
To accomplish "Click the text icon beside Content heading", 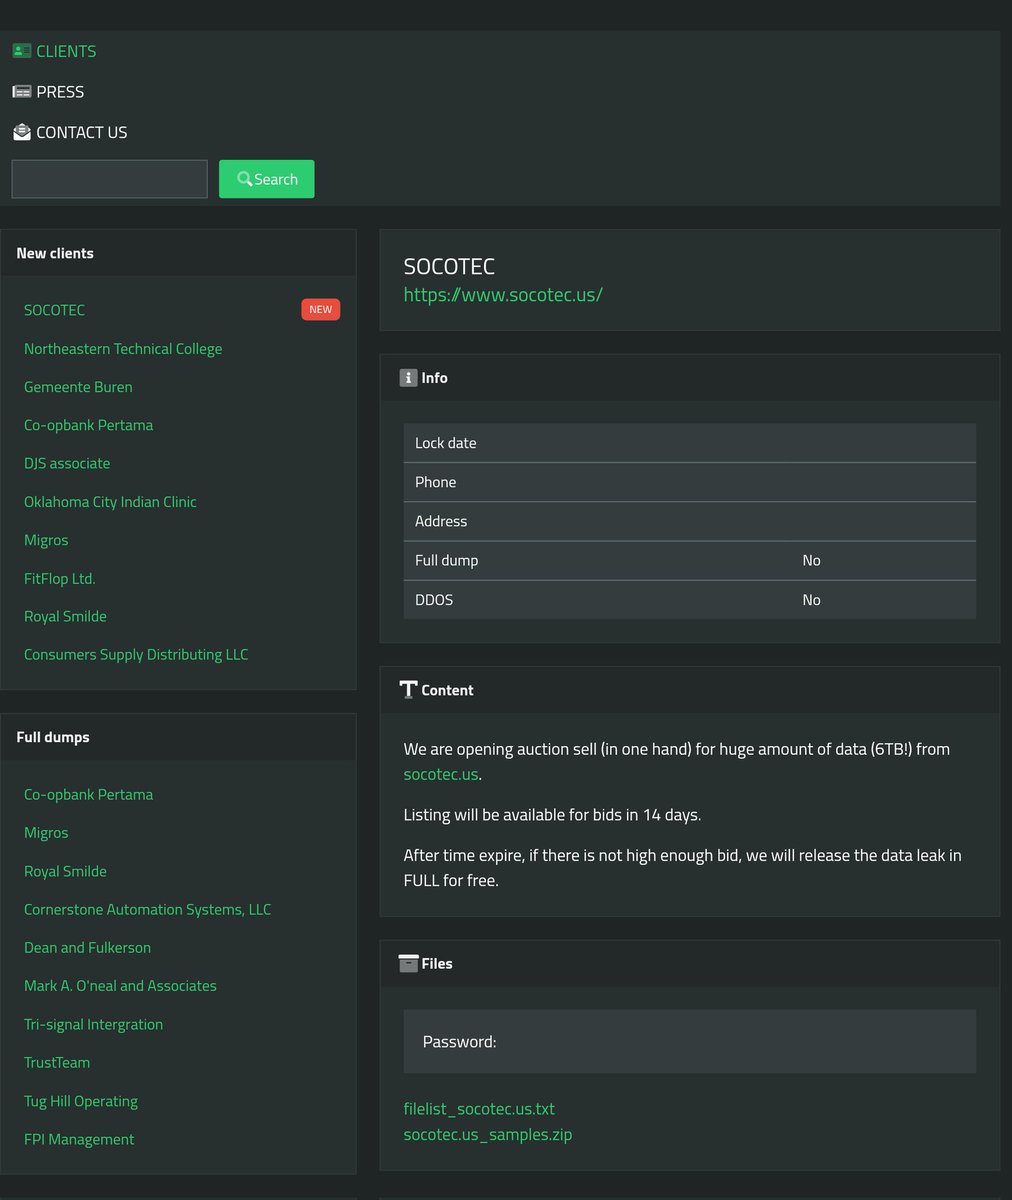I will pos(408,690).
